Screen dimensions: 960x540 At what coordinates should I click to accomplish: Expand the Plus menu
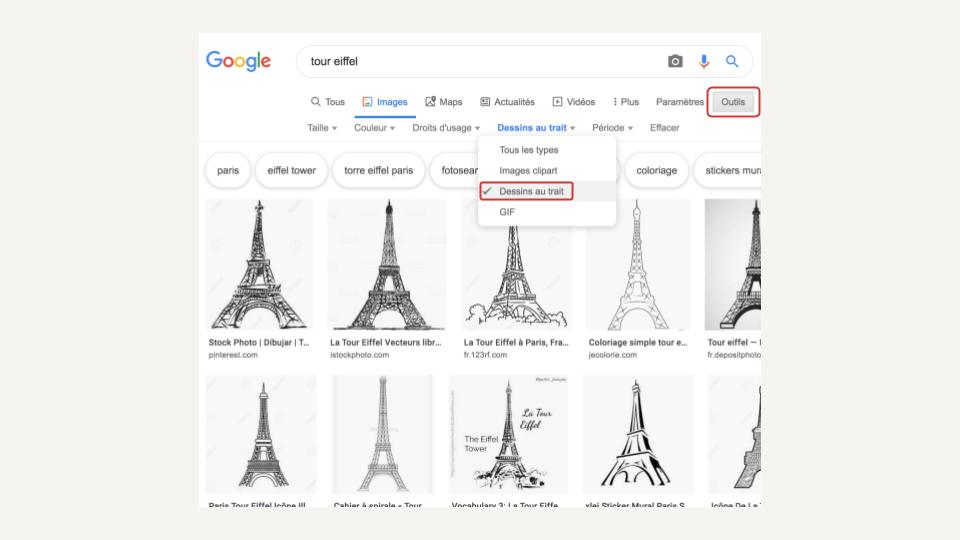(626, 102)
